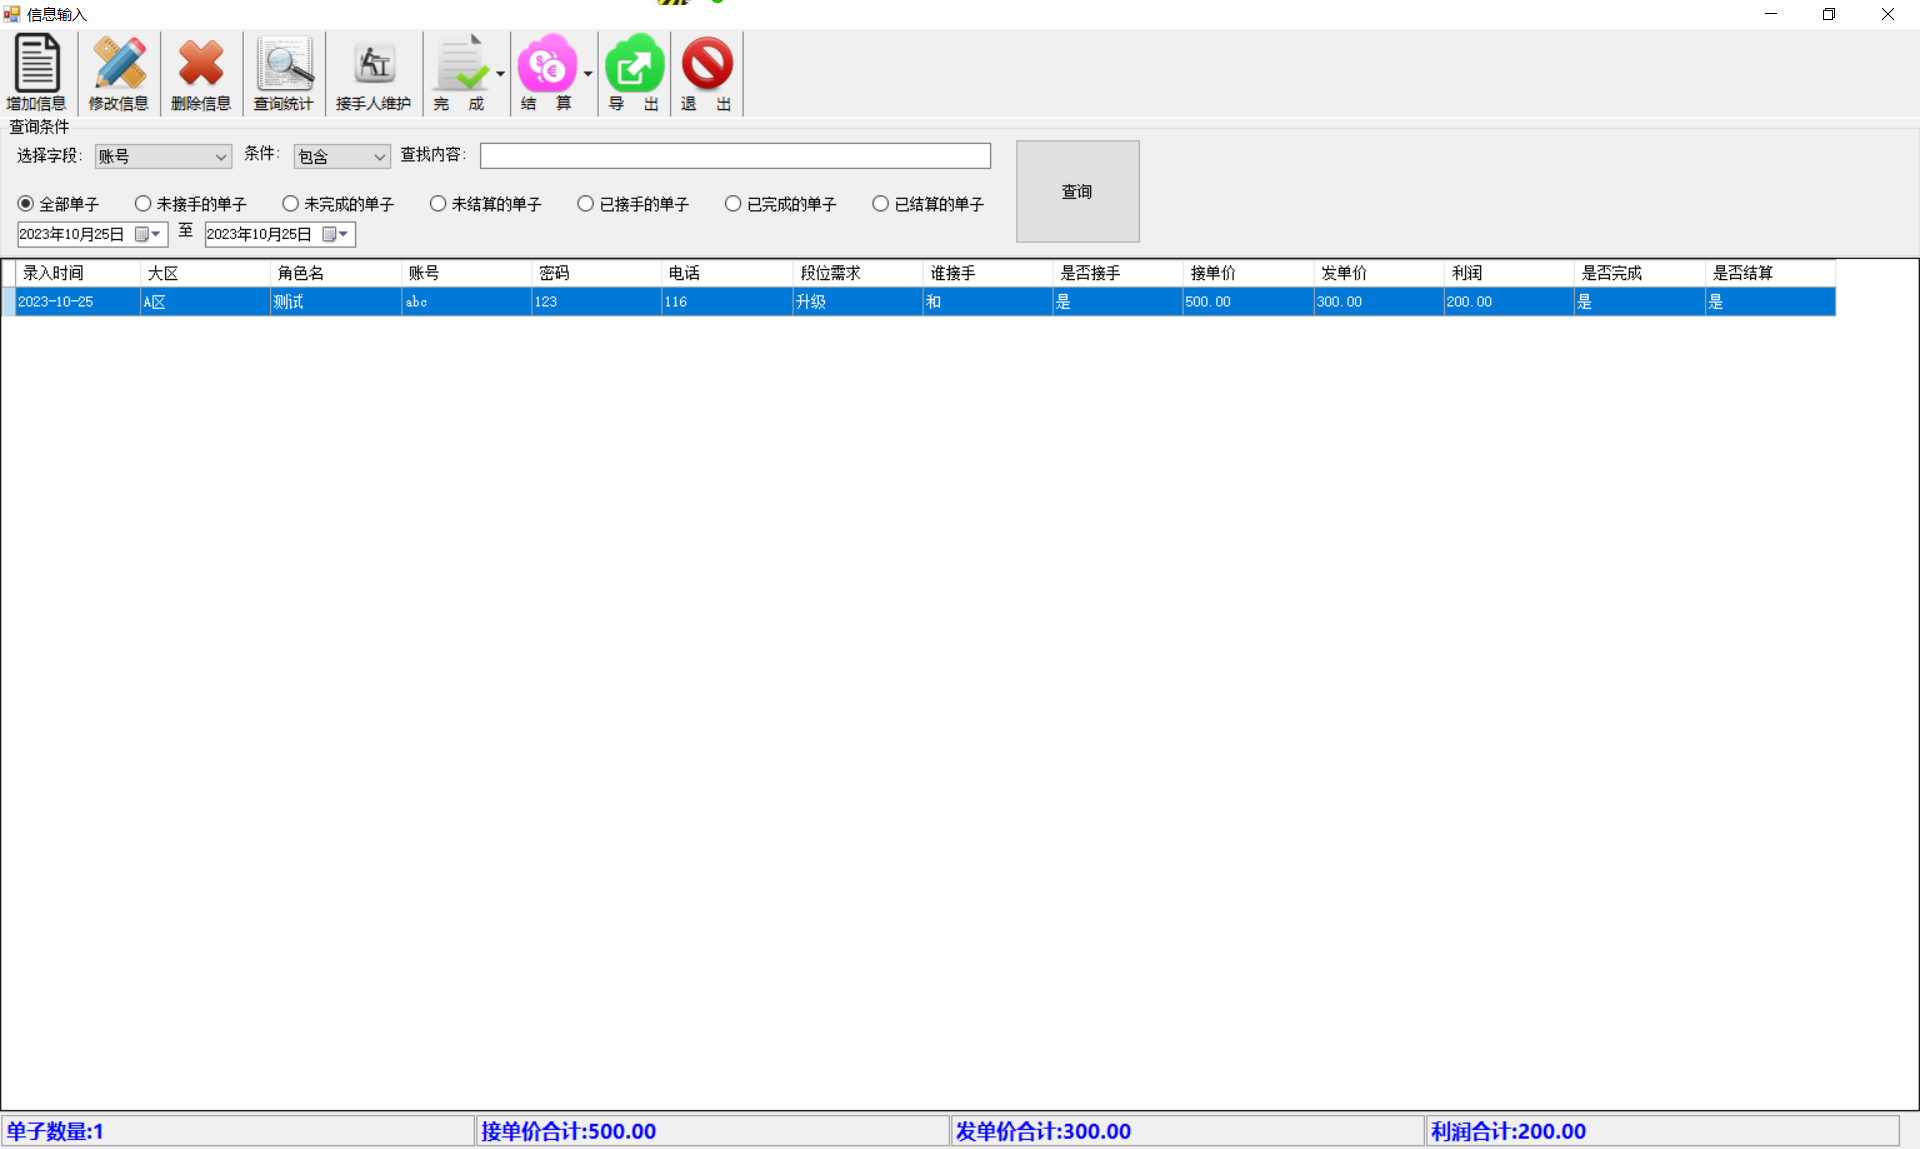Click the 增加信息 (add info) document icon
Image resolution: width=1920 pixels, height=1149 pixels.
point(37,64)
